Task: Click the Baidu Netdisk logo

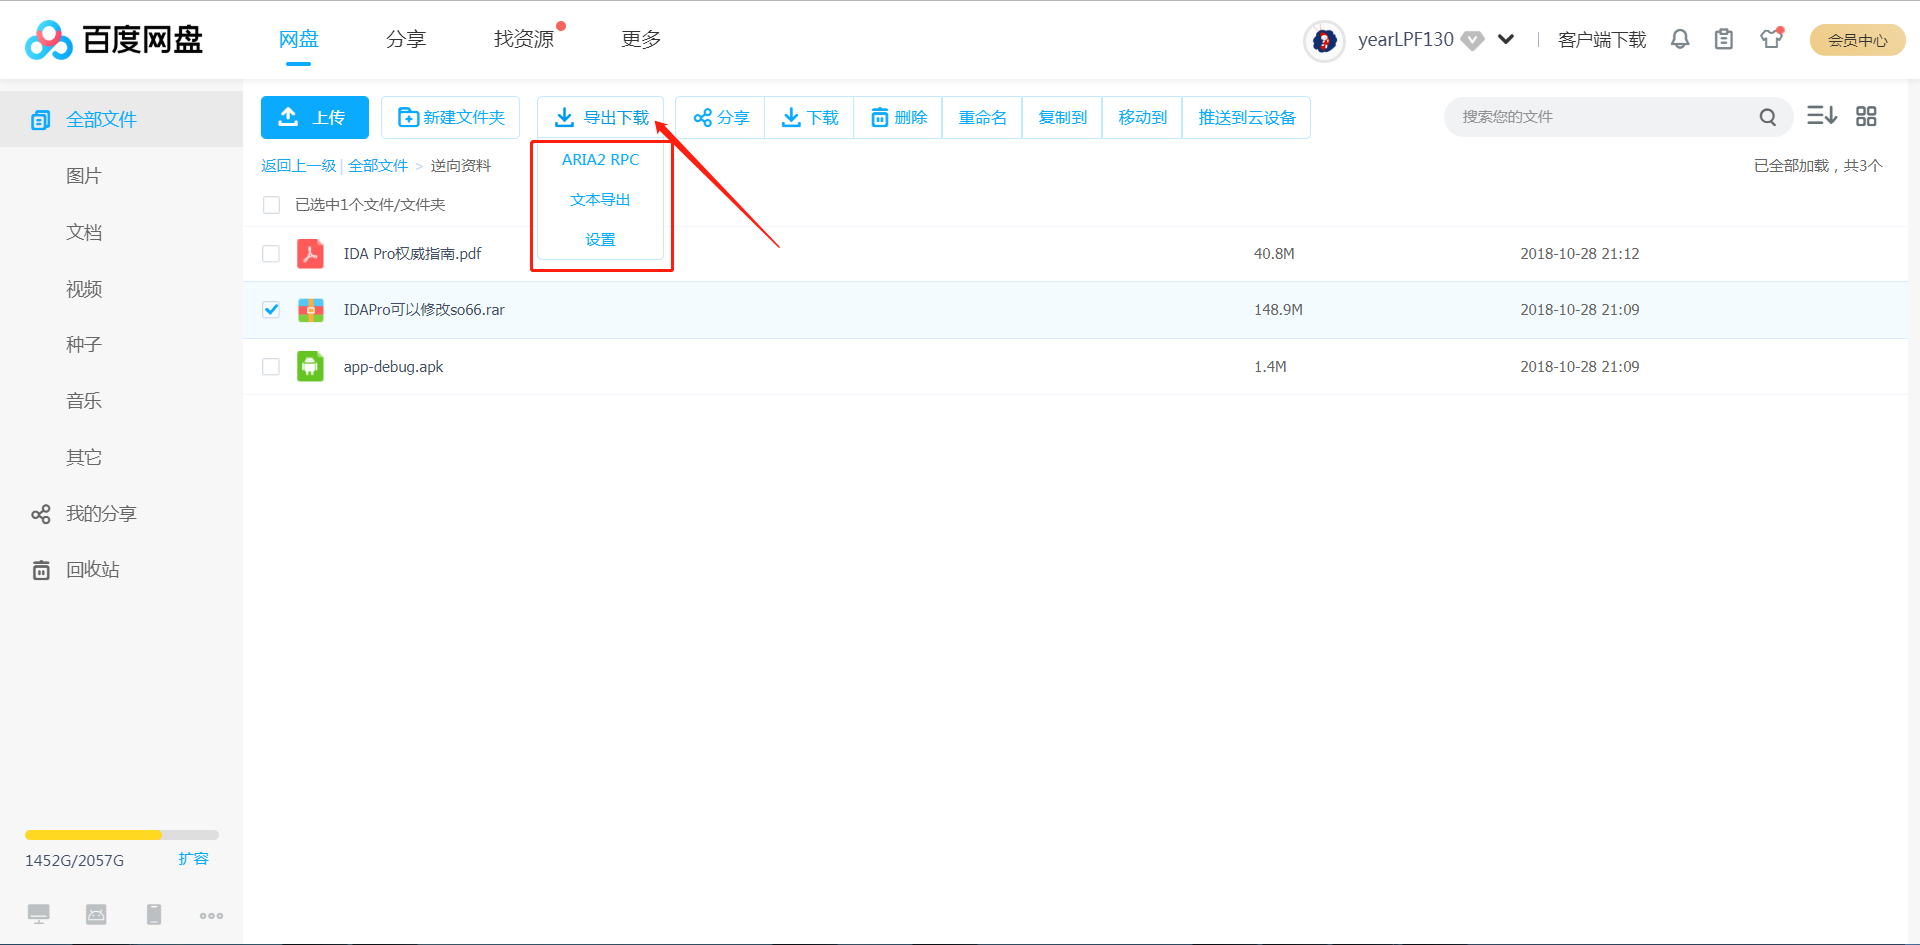Action: (x=113, y=40)
